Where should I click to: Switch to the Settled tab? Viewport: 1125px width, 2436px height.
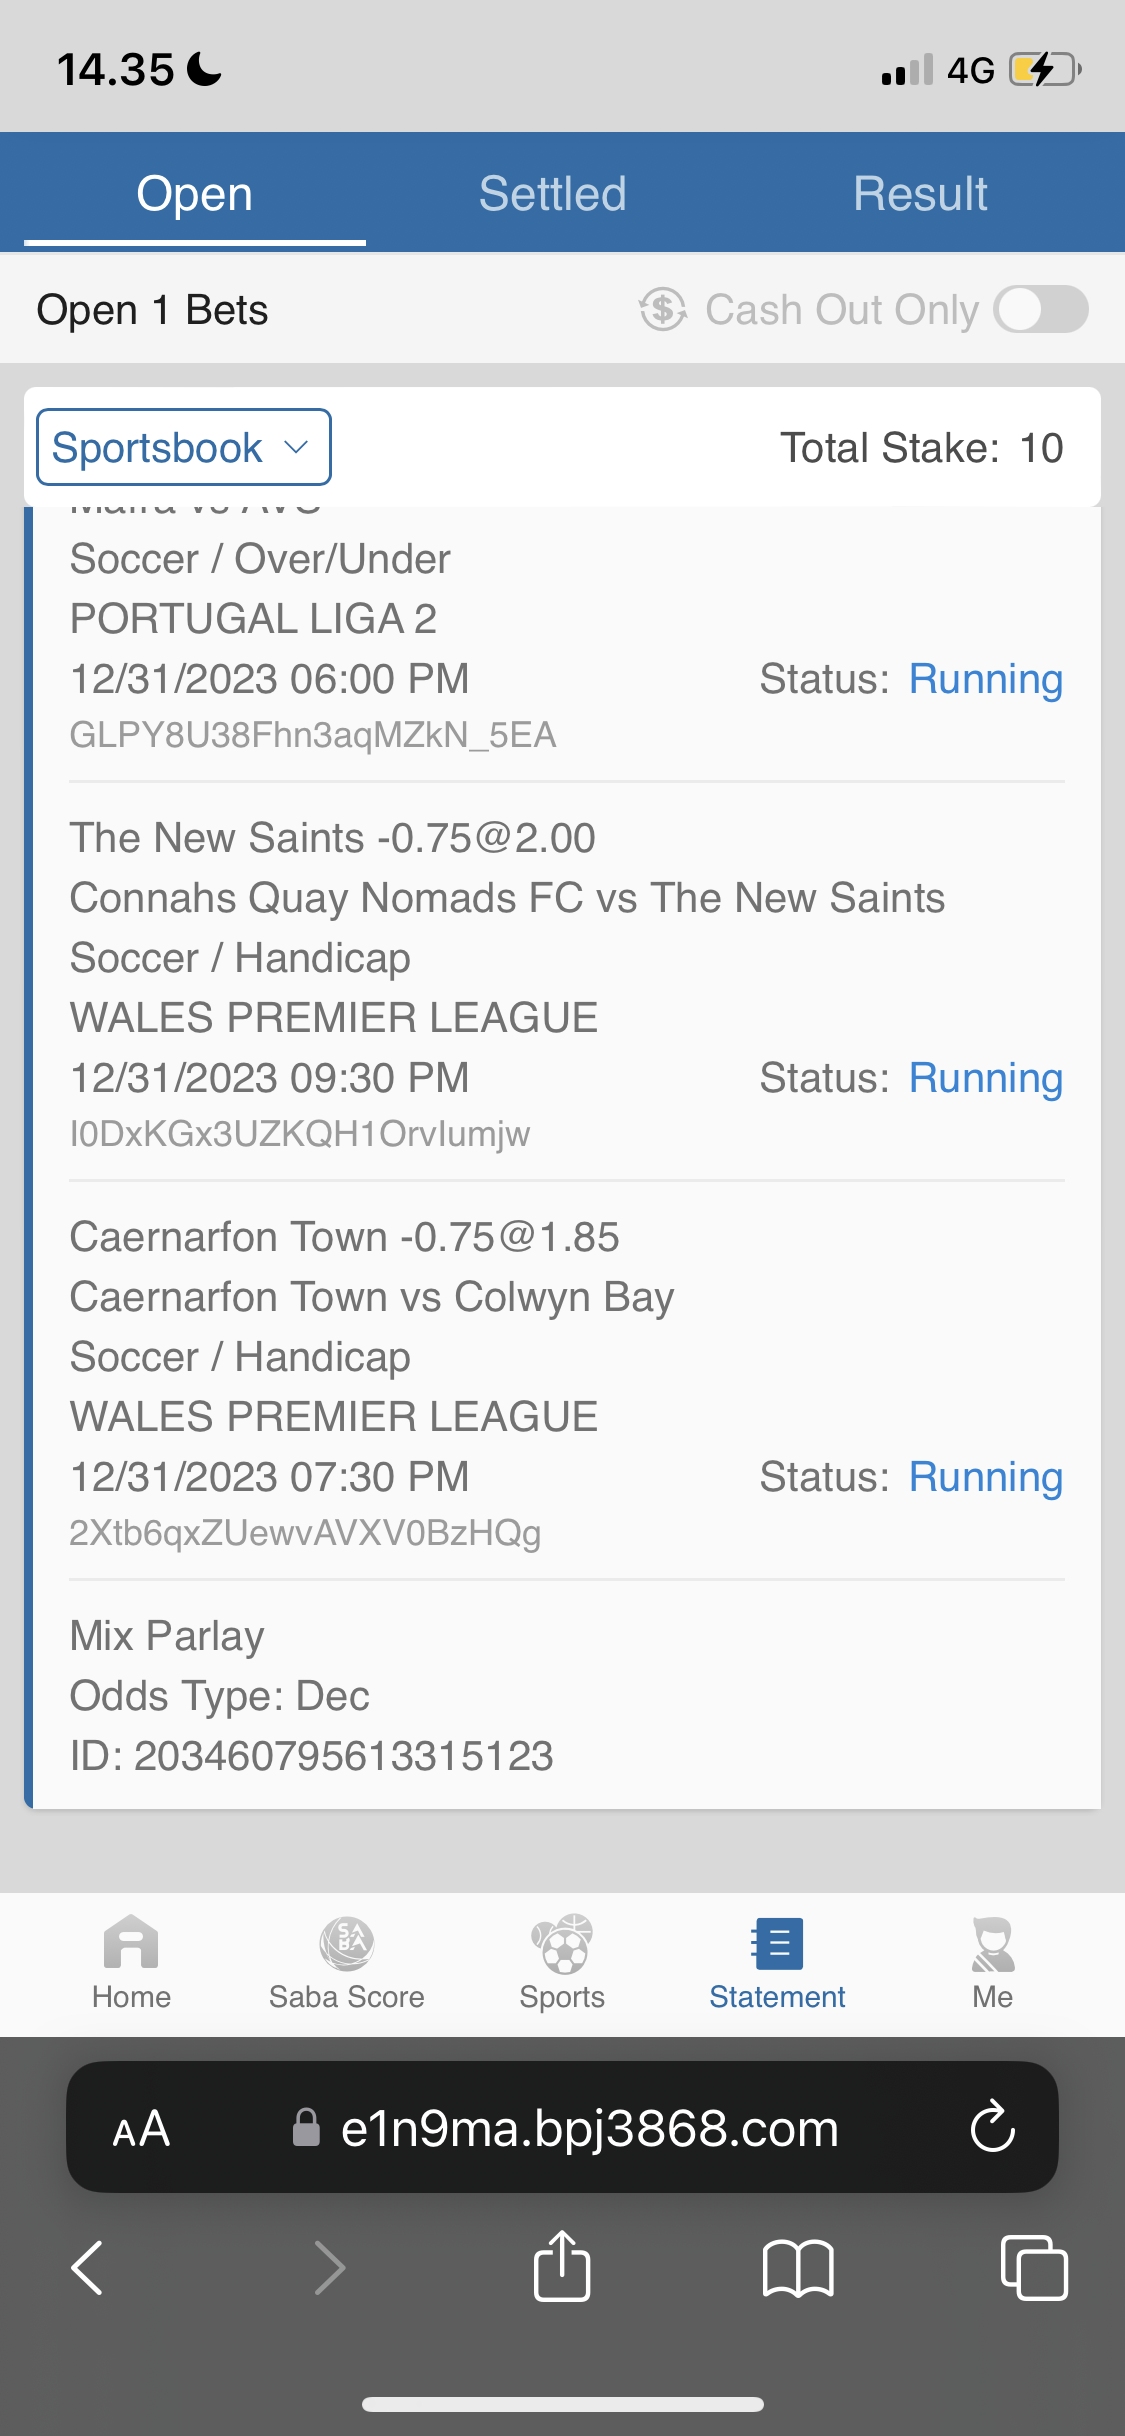point(552,194)
